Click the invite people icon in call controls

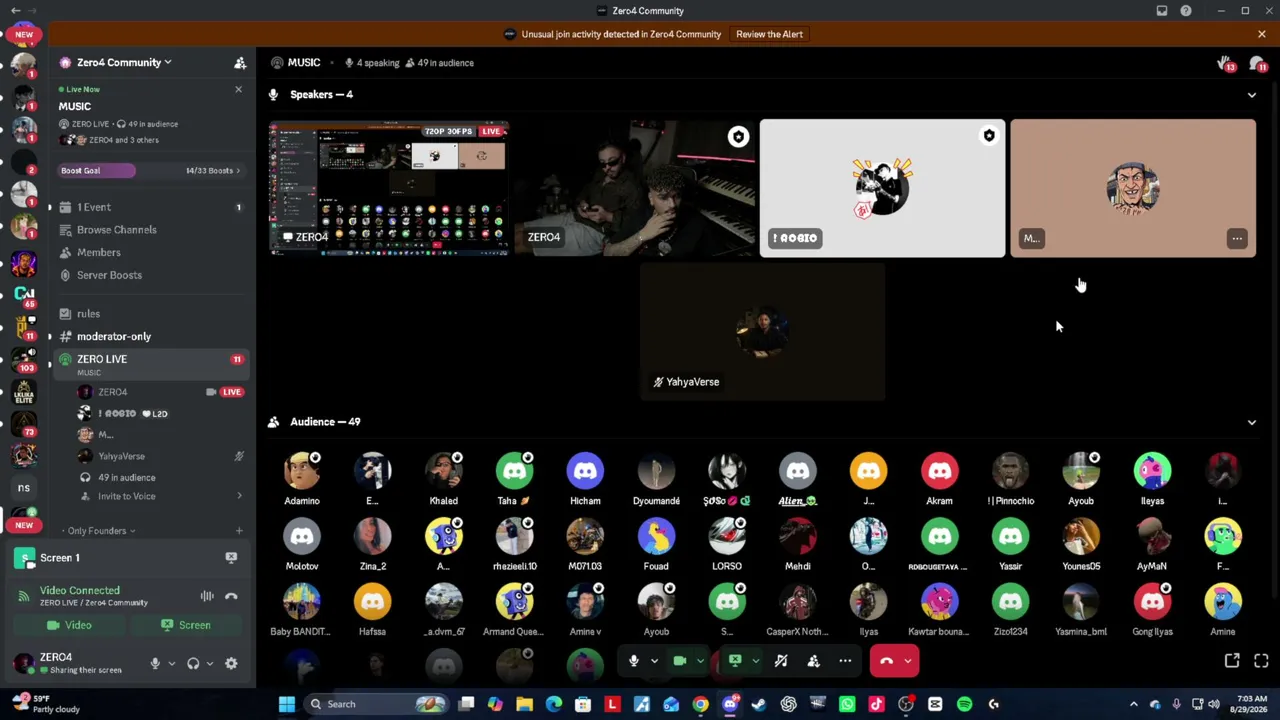point(813,661)
